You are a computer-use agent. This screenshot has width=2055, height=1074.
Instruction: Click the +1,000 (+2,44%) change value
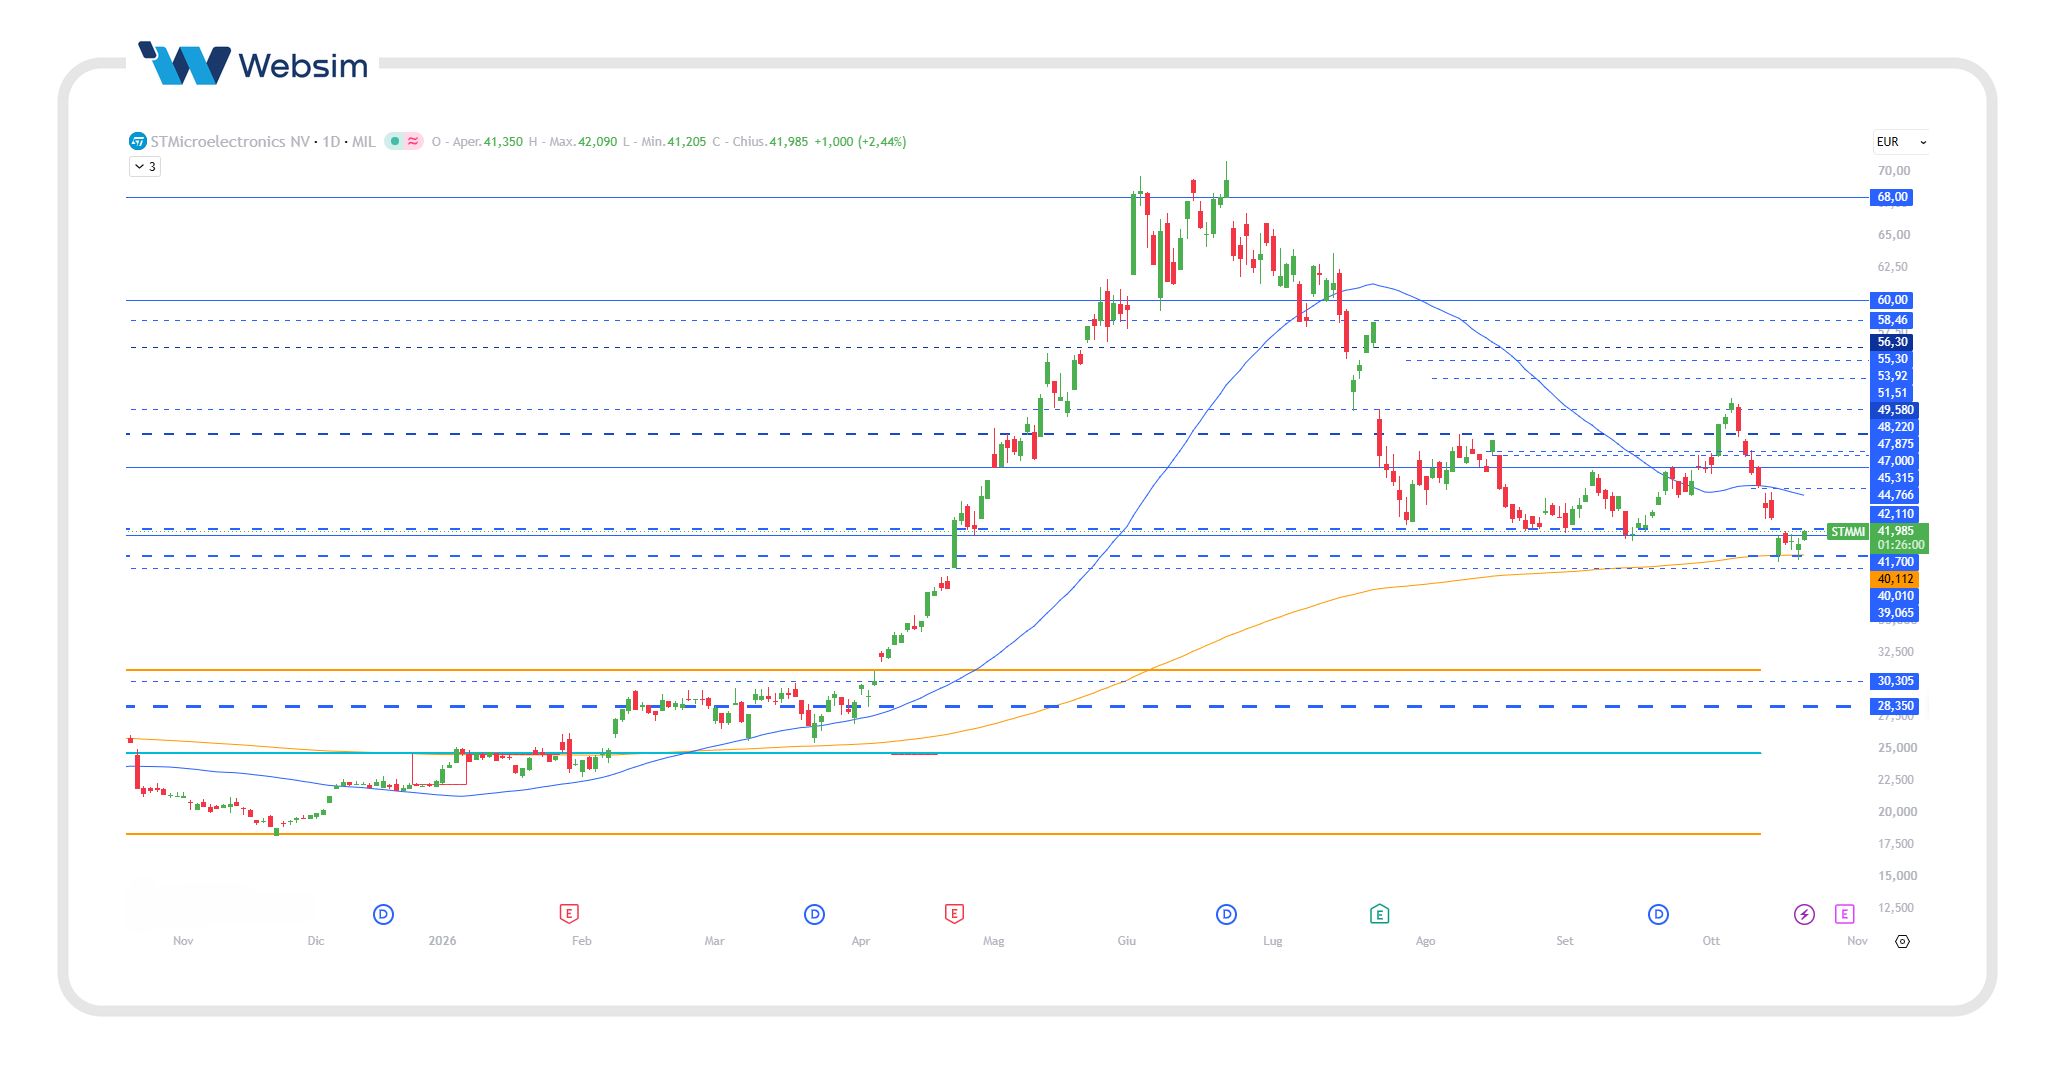860,142
